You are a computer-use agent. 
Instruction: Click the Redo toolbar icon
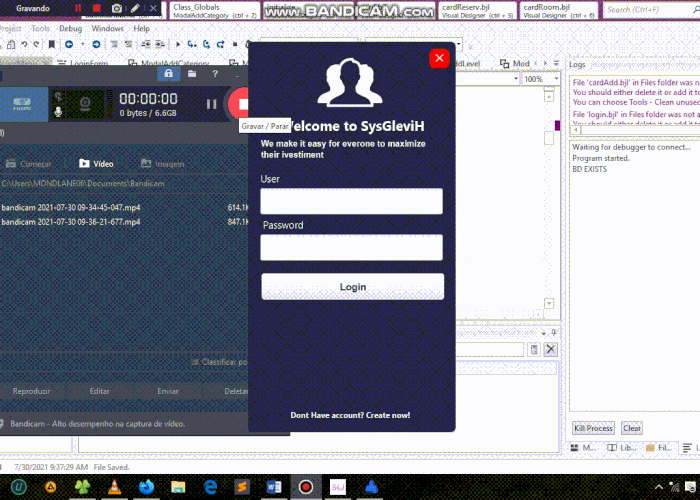36,44
